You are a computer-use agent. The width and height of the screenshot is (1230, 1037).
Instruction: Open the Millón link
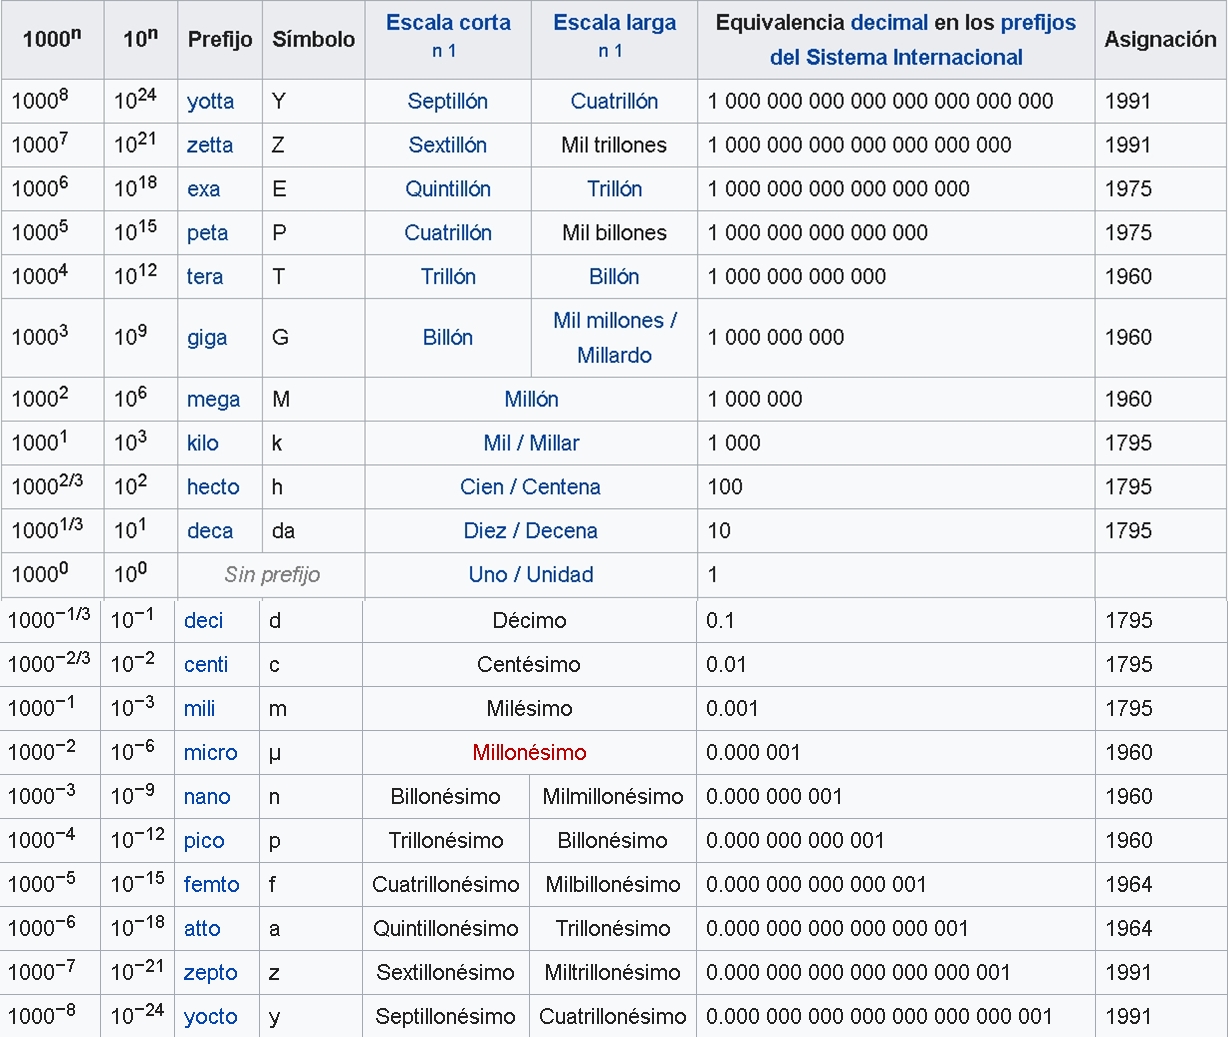coord(531,399)
